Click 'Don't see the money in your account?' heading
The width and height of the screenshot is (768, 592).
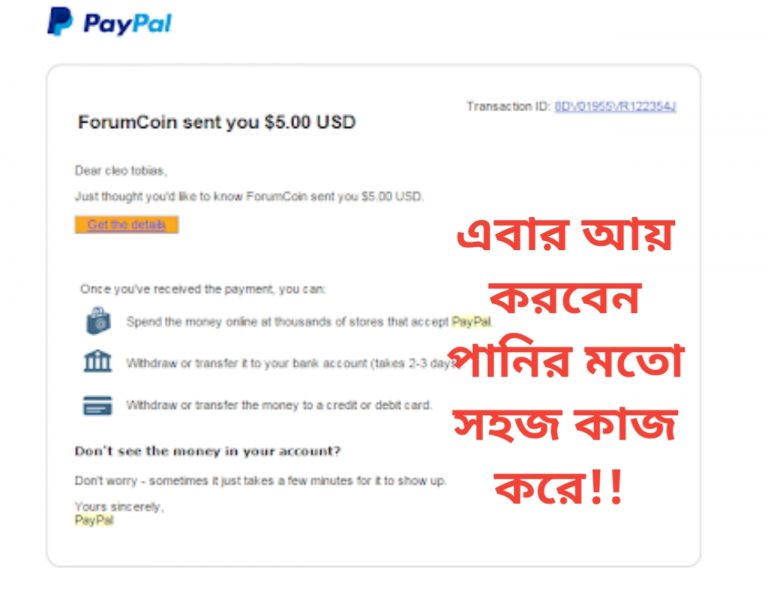click(207, 451)
